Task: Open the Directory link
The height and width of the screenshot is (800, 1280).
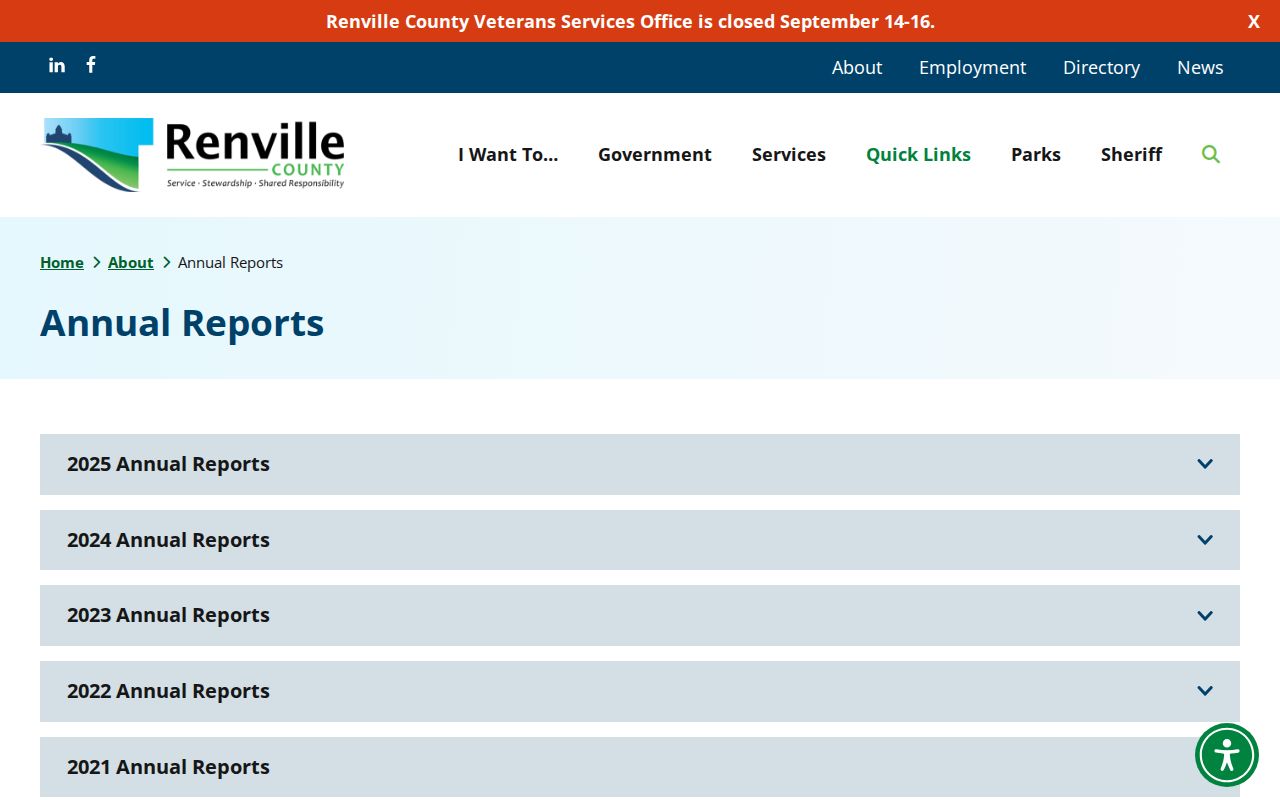Action: tap(1101, 67)
